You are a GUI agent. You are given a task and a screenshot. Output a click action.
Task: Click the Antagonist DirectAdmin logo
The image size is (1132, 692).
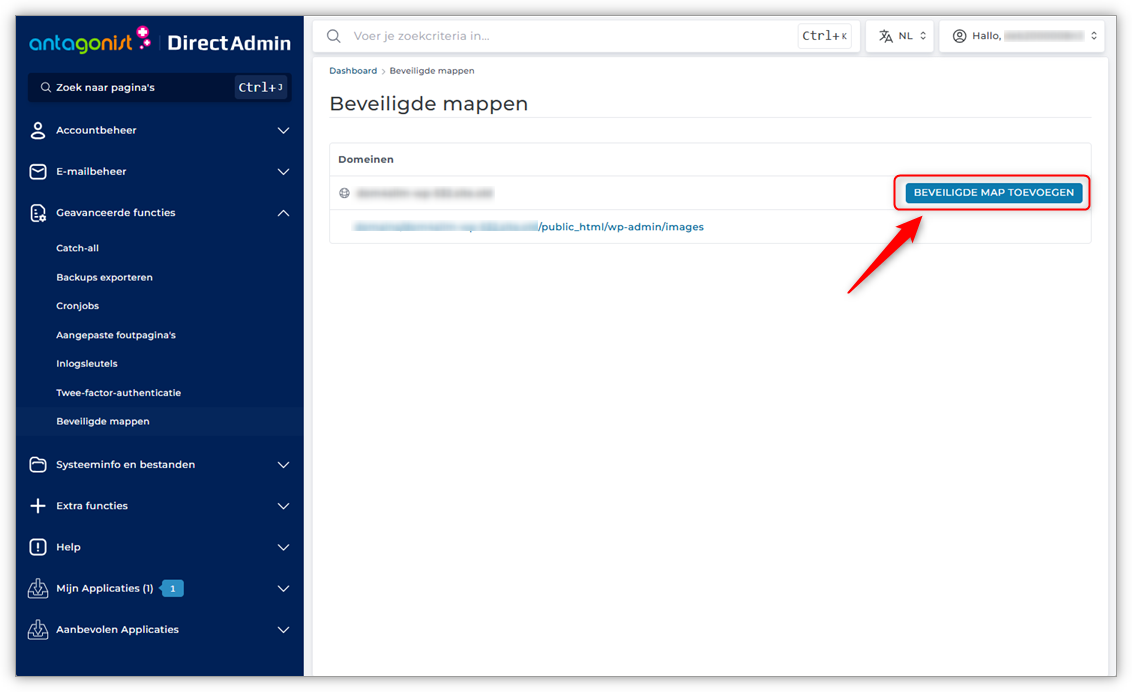[x=160, y=42]
